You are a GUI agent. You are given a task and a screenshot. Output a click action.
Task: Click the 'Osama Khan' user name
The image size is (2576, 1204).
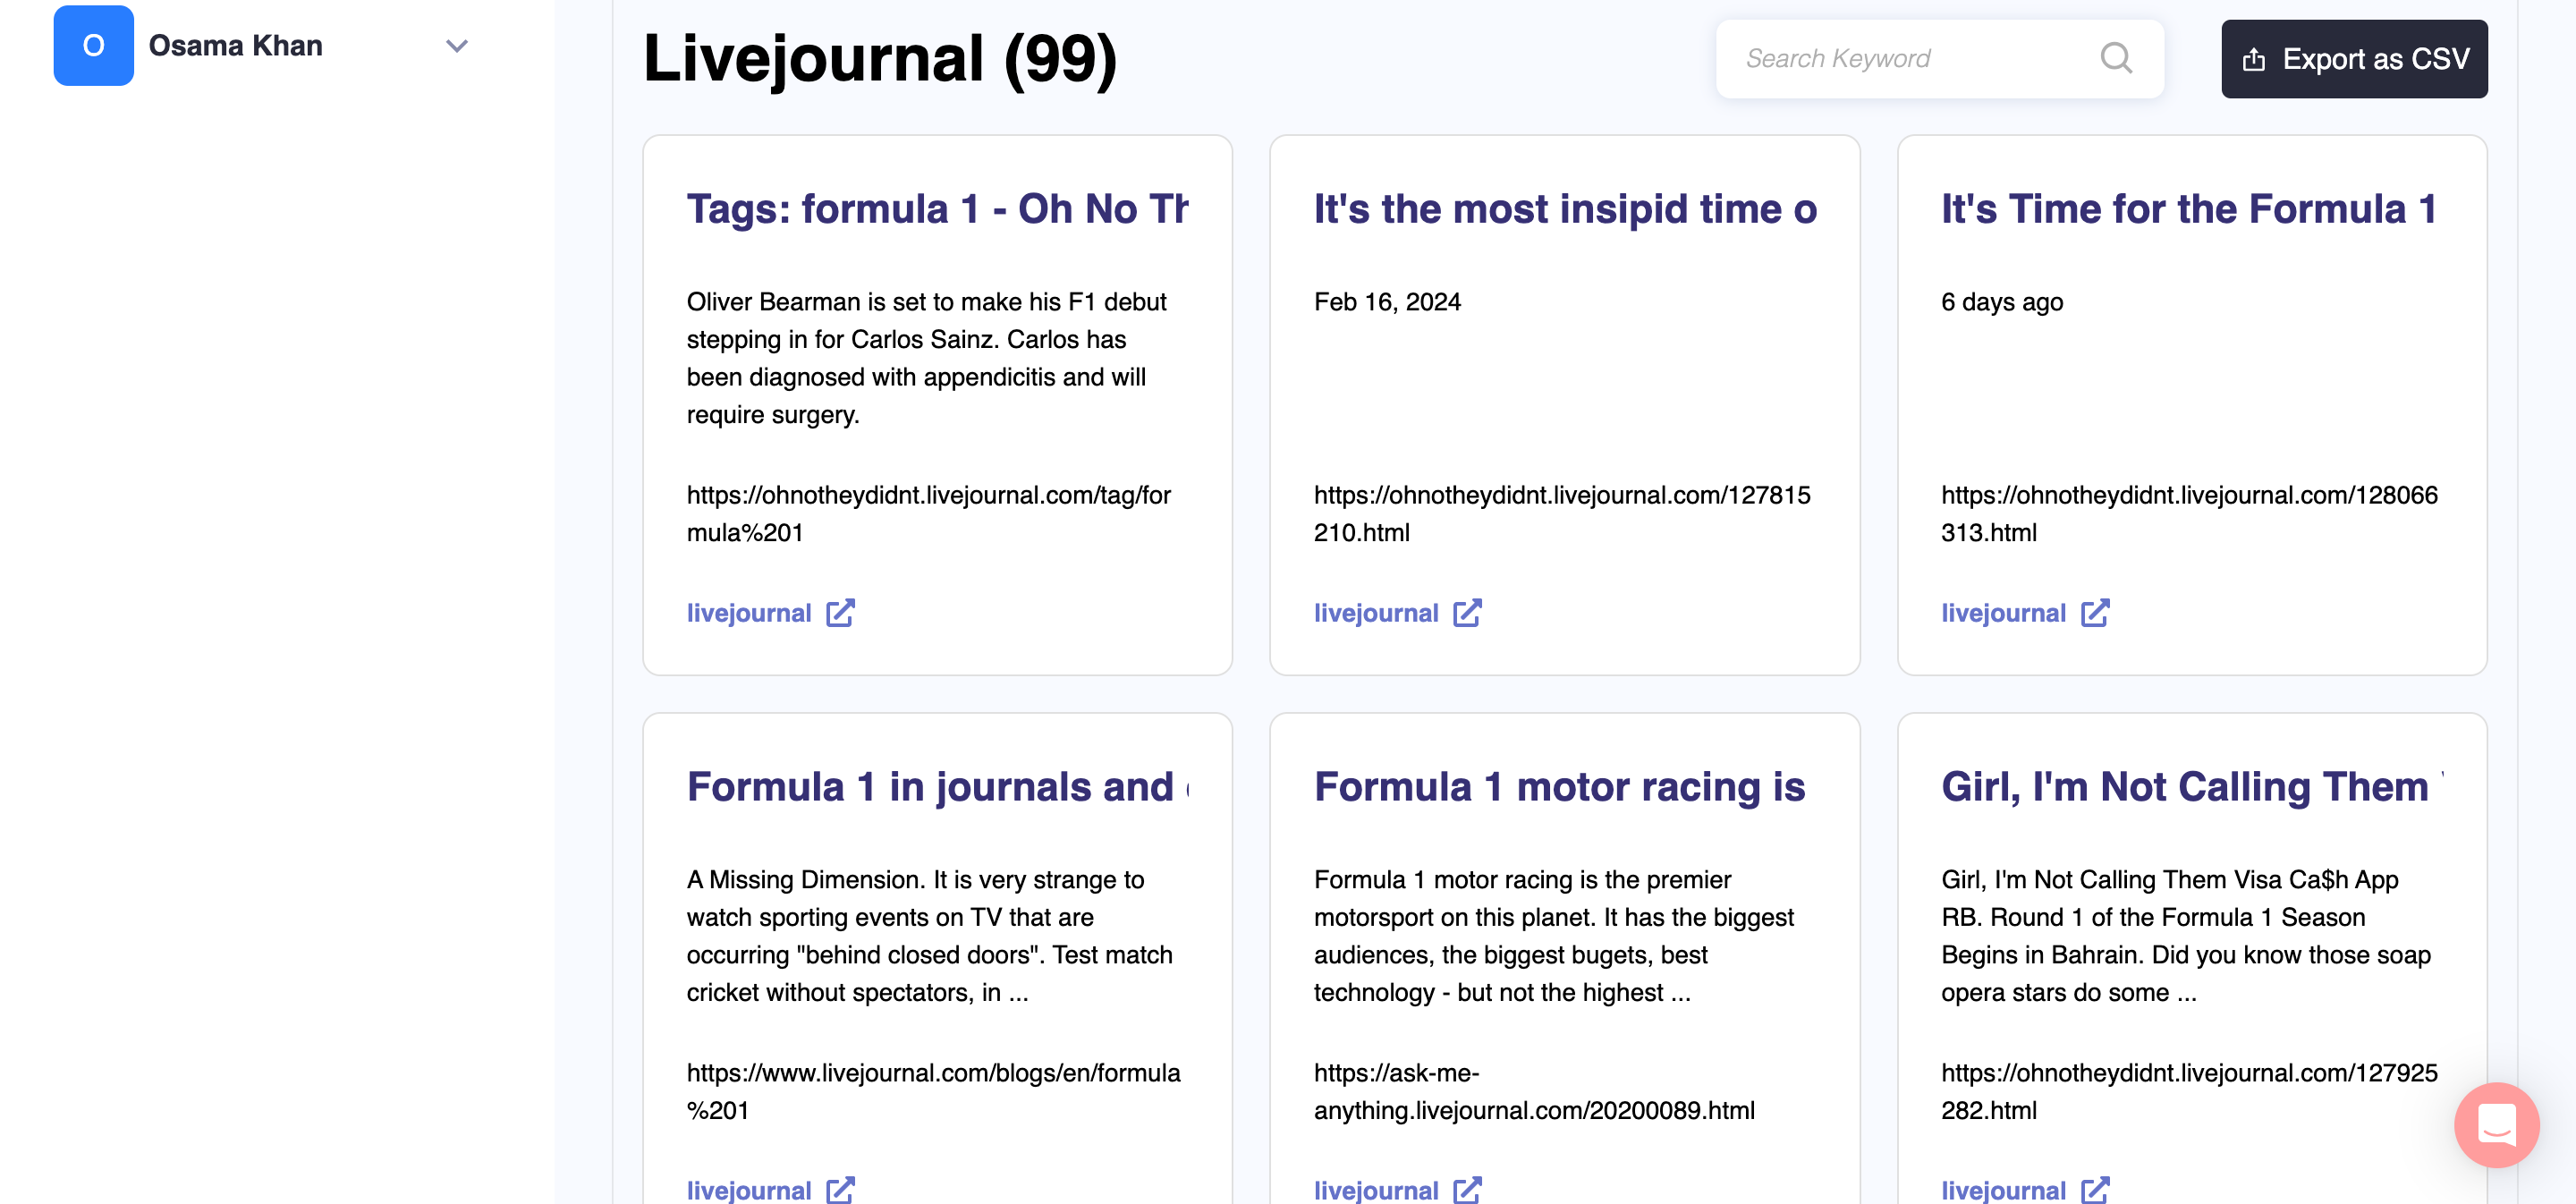(x=235, y=46)
